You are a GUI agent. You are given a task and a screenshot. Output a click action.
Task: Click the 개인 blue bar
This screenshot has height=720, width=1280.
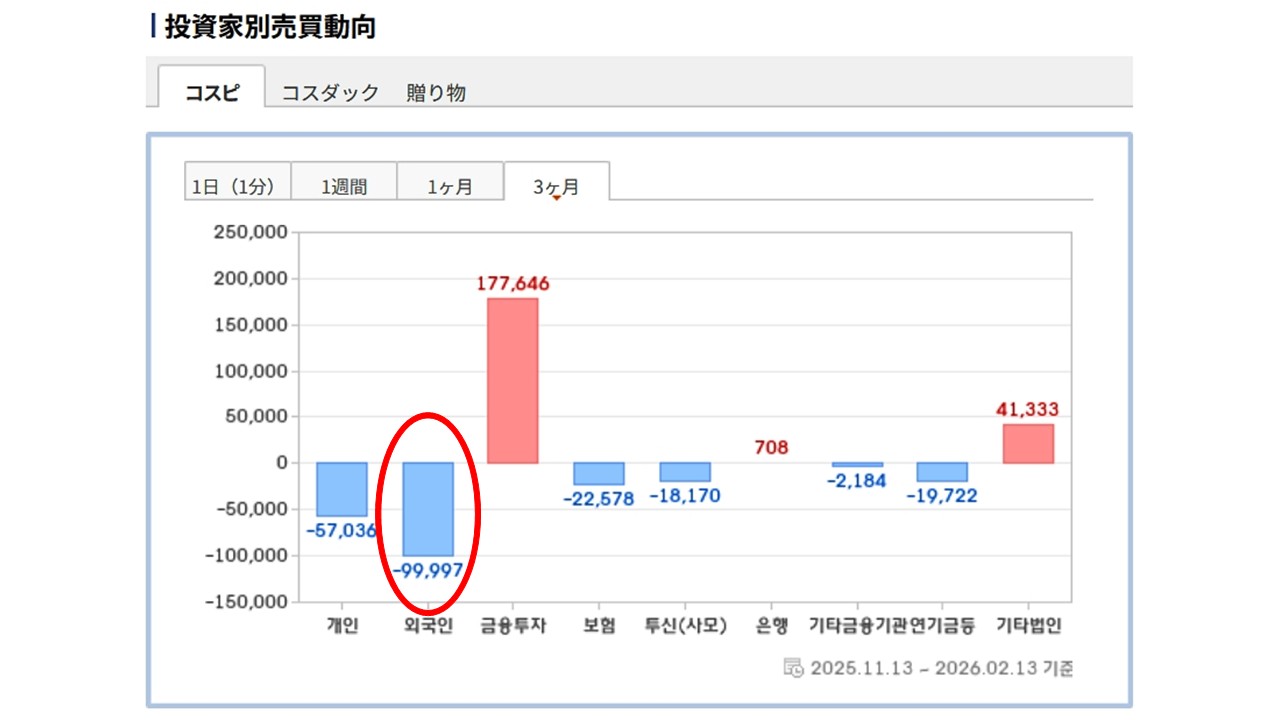tap(342, 489)
